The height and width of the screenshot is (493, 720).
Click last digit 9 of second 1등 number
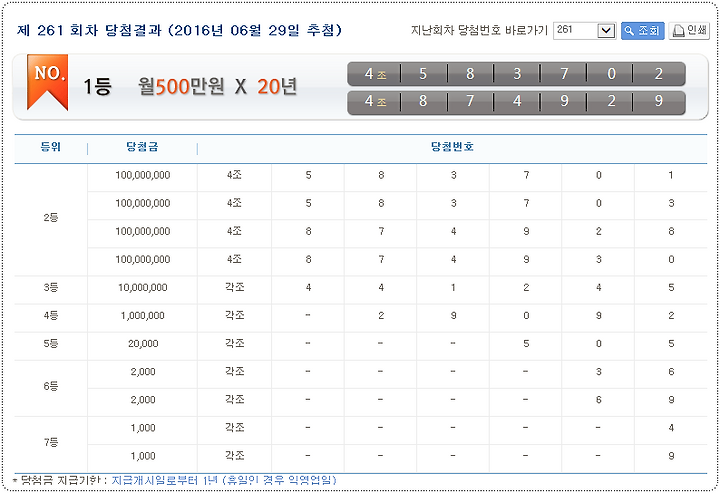[x=658, y=101]
